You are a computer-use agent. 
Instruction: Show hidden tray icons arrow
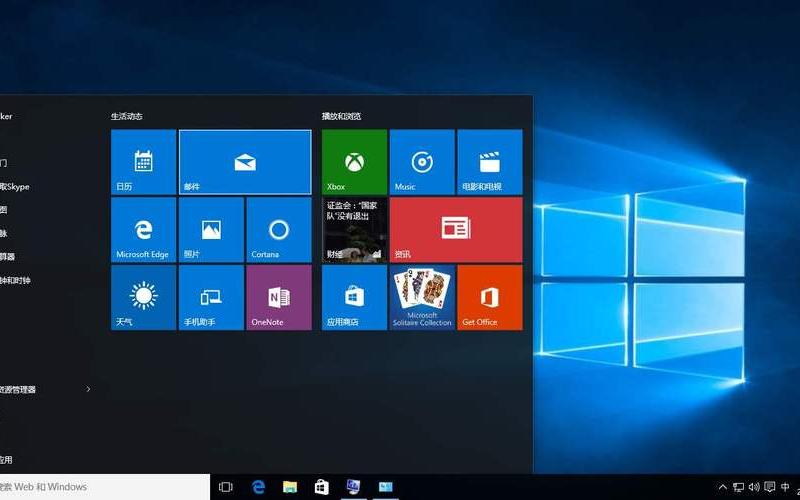(x=722, y=487)
